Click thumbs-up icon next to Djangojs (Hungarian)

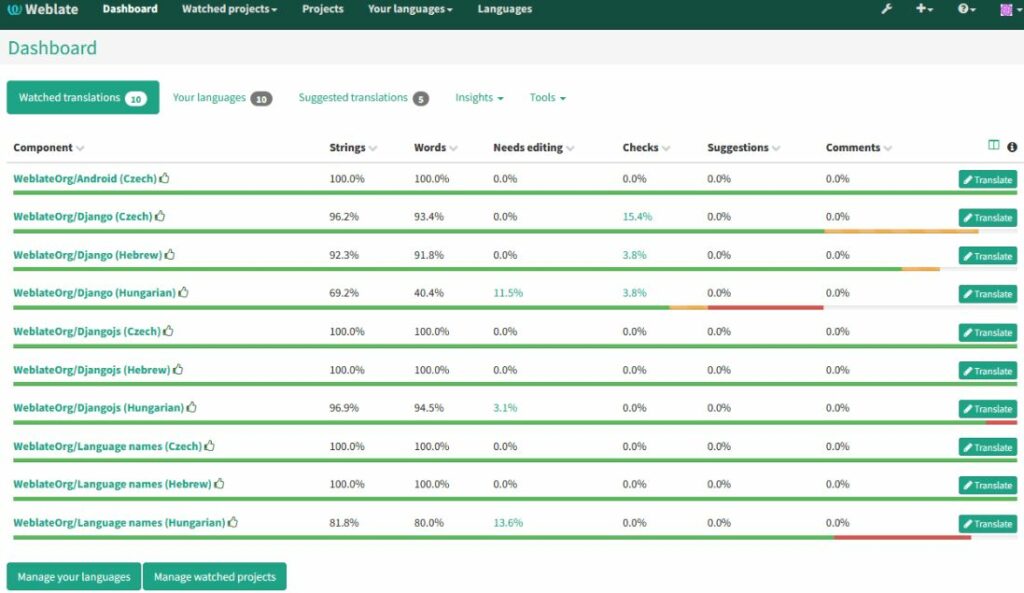pyautogui.click(x=191, y=407)
